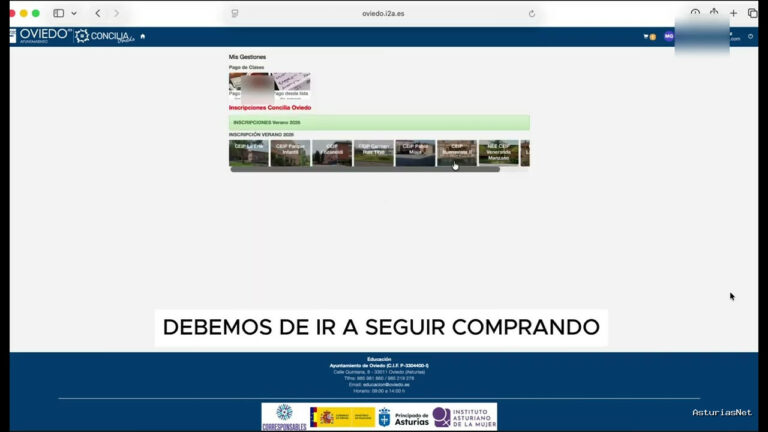Click the Instituto Asturiano de la Mujer logo
768x432 pixels.
tap(464, 417)
